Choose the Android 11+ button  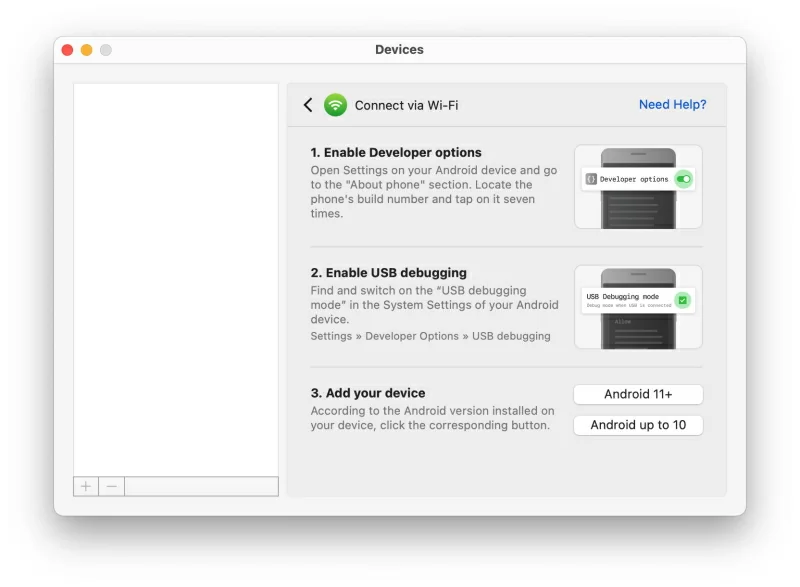coord(638,394)
